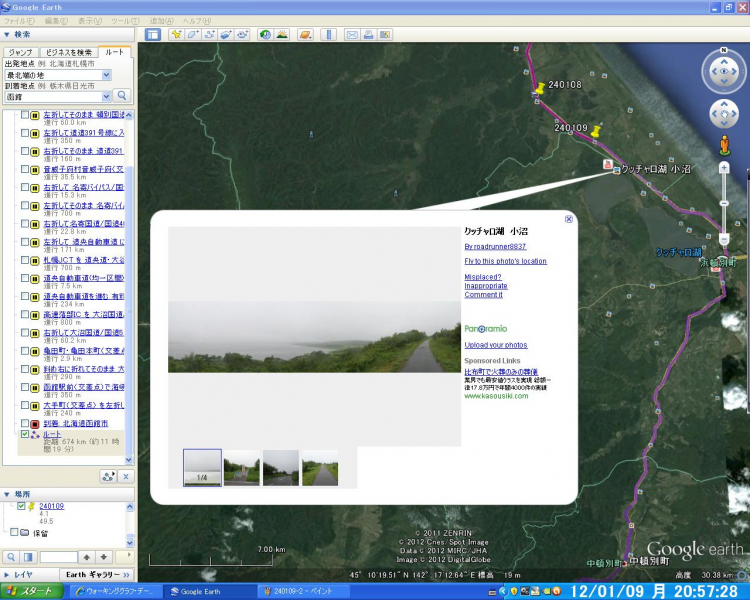Screen dimensions: 750x600
Task: Click the Windows スタート button
Action: (x=32, y=591)
